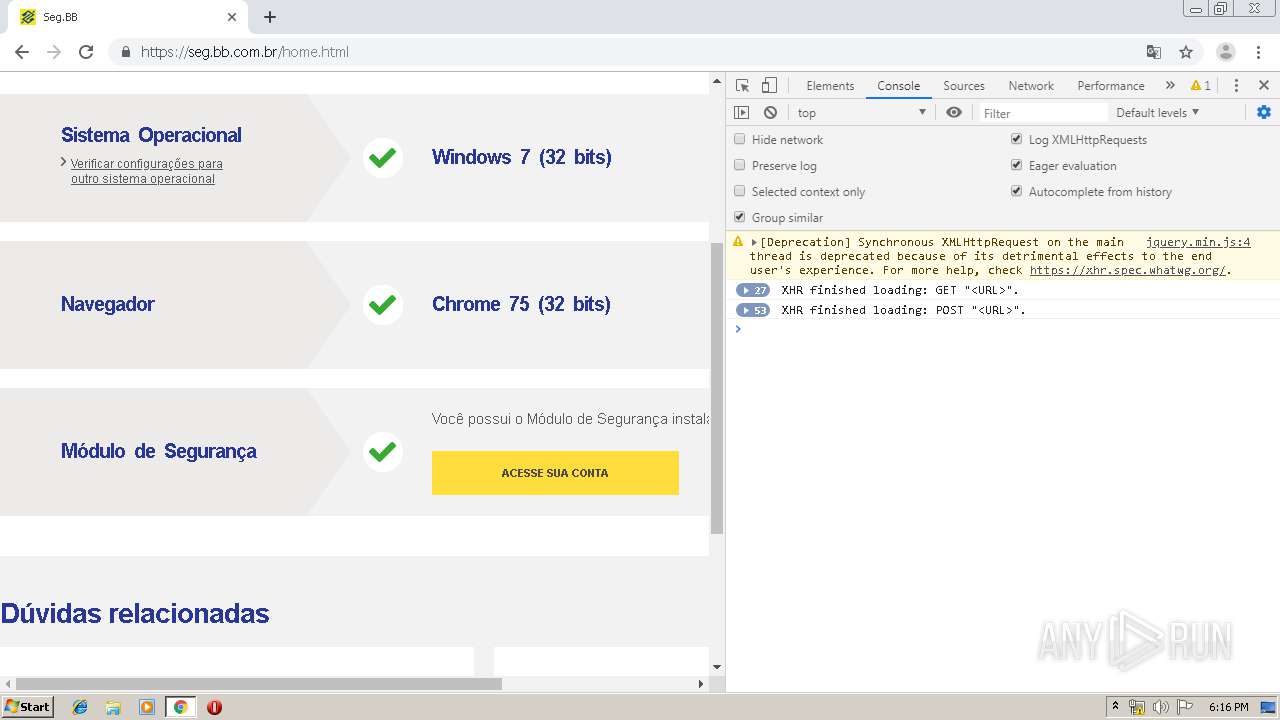1280x720 pixels.
Task: Open the media player taskbar icon
Action: 147,707
